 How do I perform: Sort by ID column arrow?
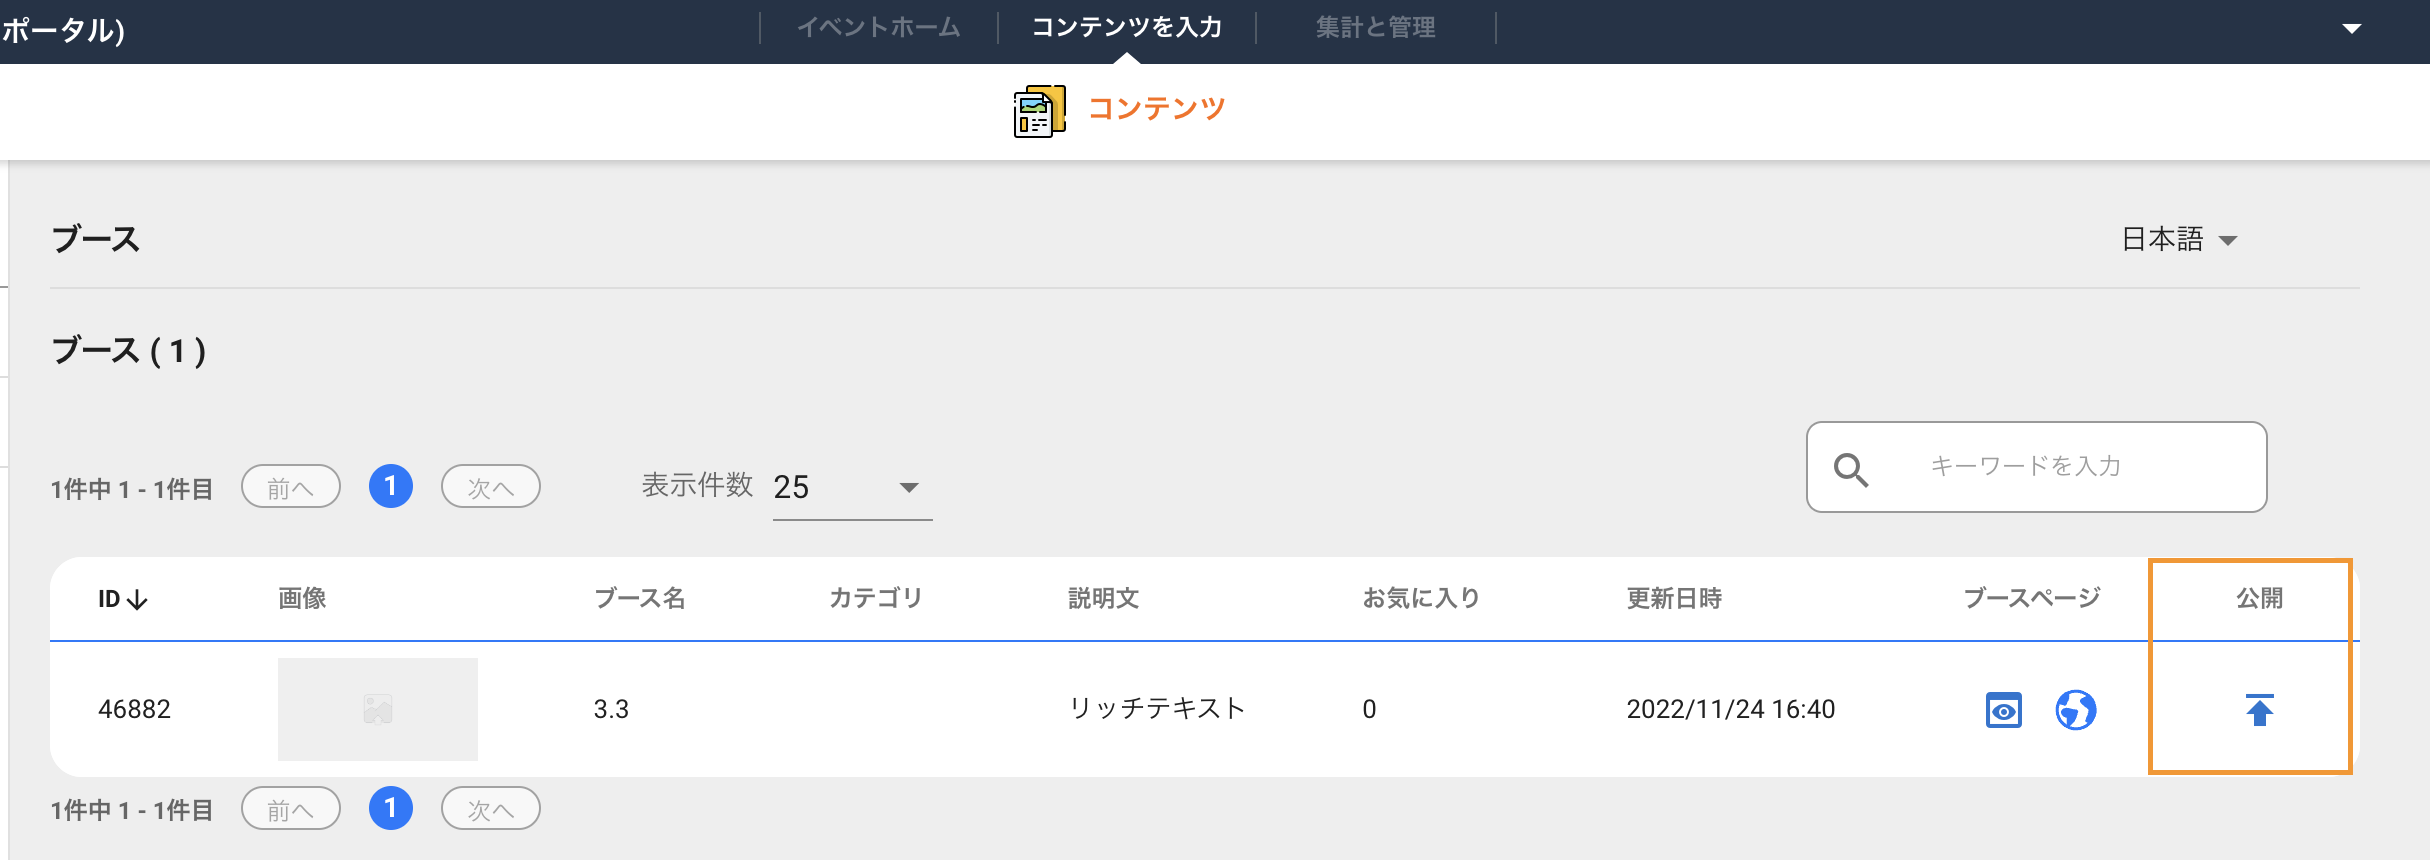[x=138, y=599]
